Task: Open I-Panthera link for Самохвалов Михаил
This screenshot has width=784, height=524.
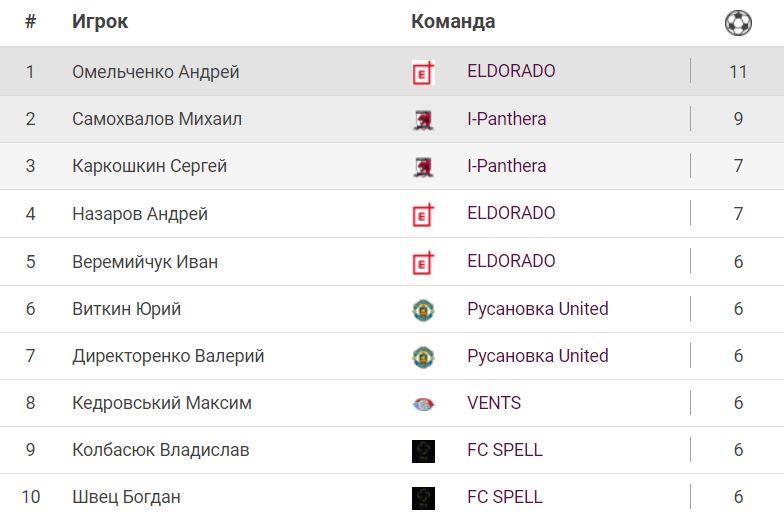Action: [x=506, y=119]
